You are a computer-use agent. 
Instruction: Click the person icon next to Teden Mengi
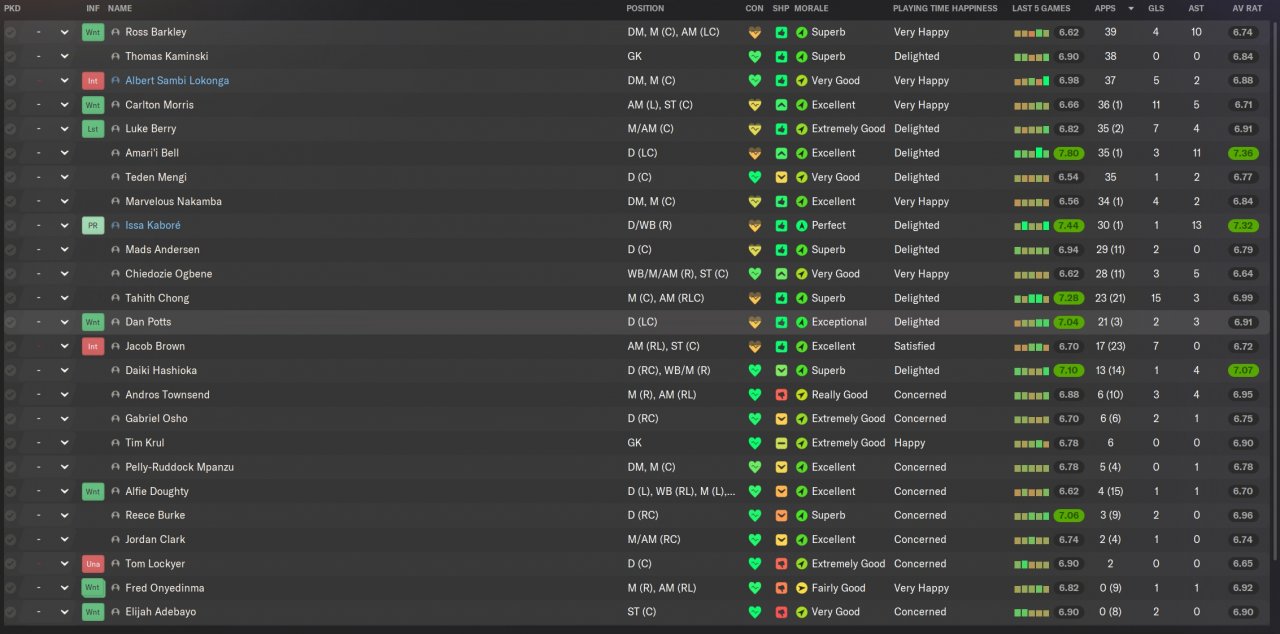coord(116,178)
